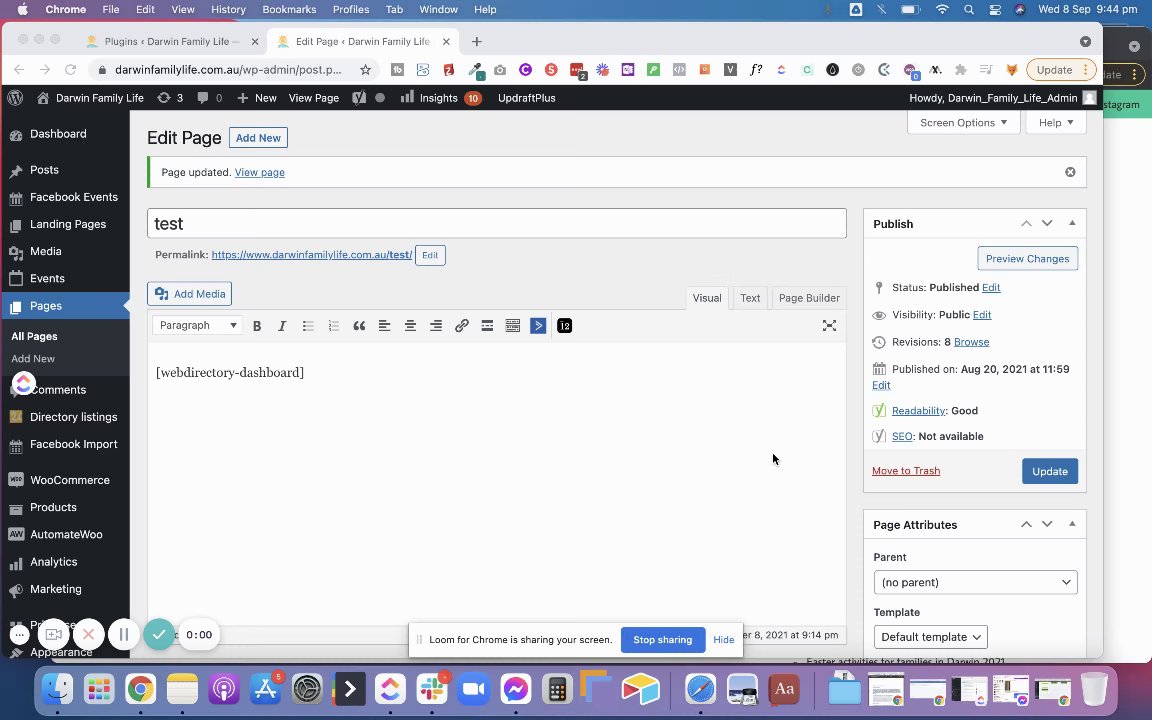Reload the current Chrome page
This screenshot has width=1152, height=720.
[x=71, y=70]
